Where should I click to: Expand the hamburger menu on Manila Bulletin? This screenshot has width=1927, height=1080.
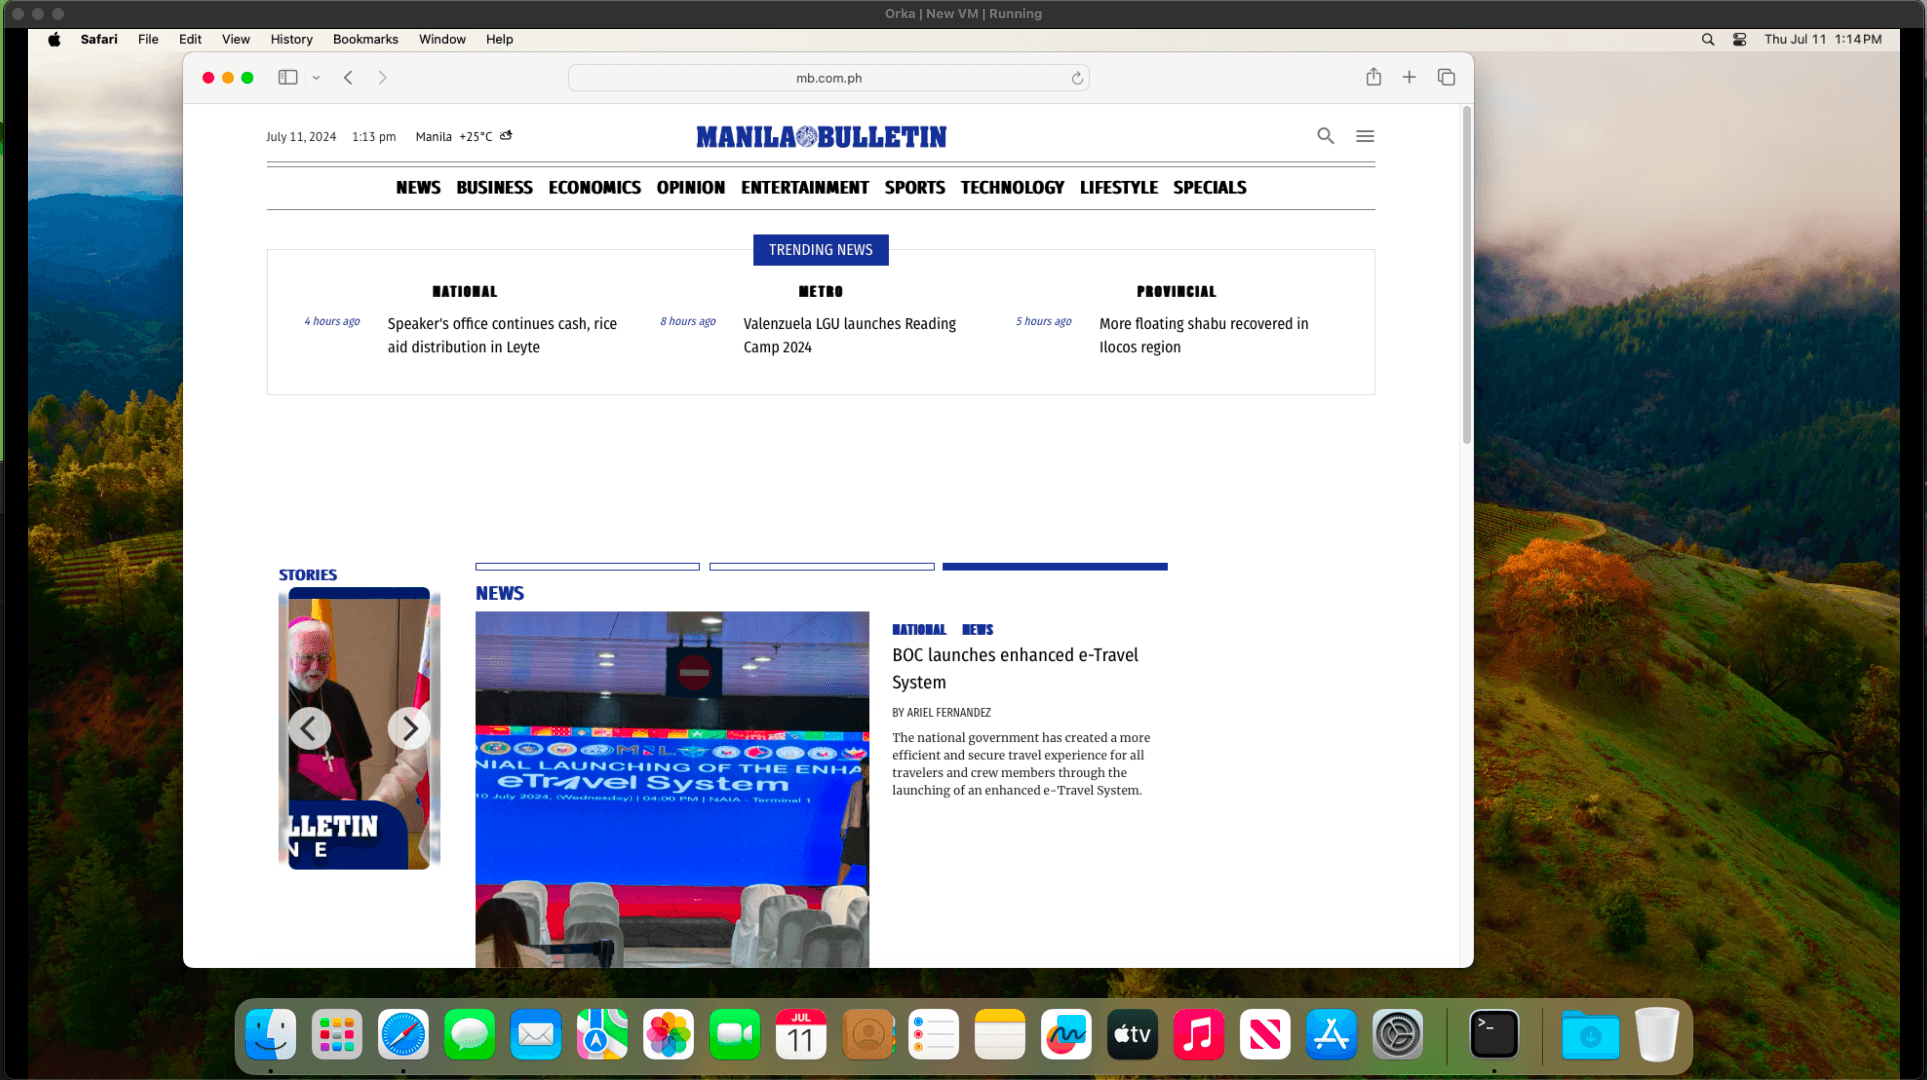point(1365,136)
